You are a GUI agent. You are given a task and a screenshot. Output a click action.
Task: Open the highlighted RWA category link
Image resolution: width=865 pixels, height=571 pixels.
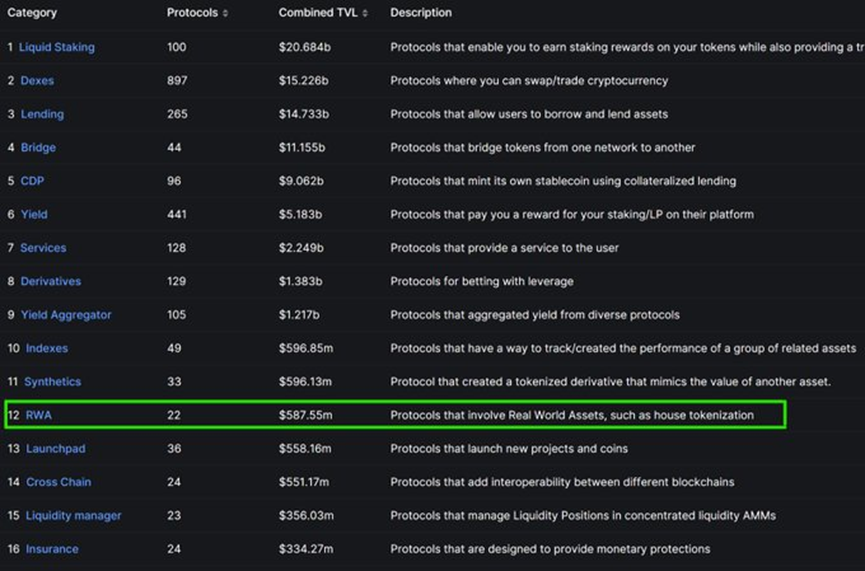click(x=39, y=415)
